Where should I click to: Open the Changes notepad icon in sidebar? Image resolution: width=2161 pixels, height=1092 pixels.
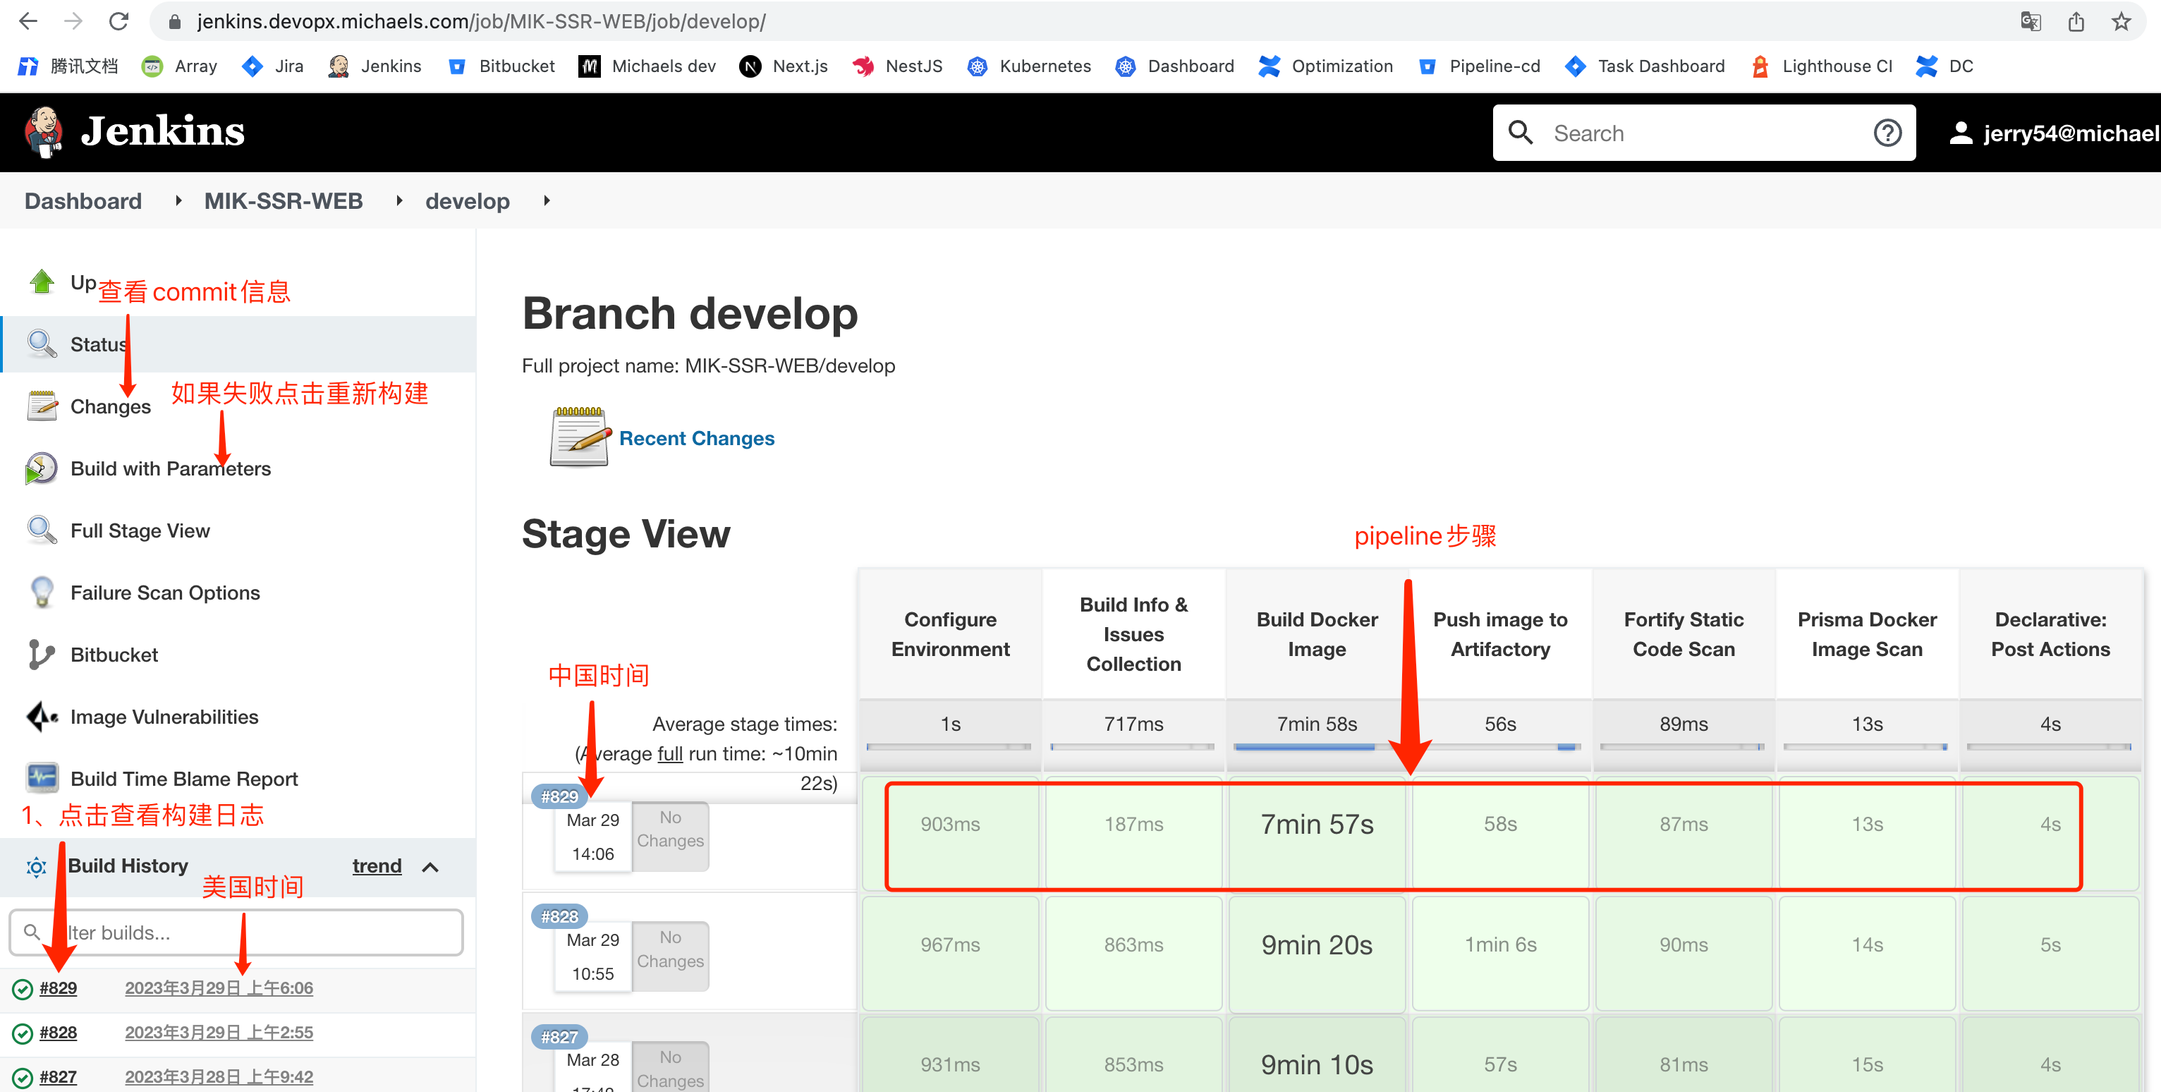click(x=42, y=406)
